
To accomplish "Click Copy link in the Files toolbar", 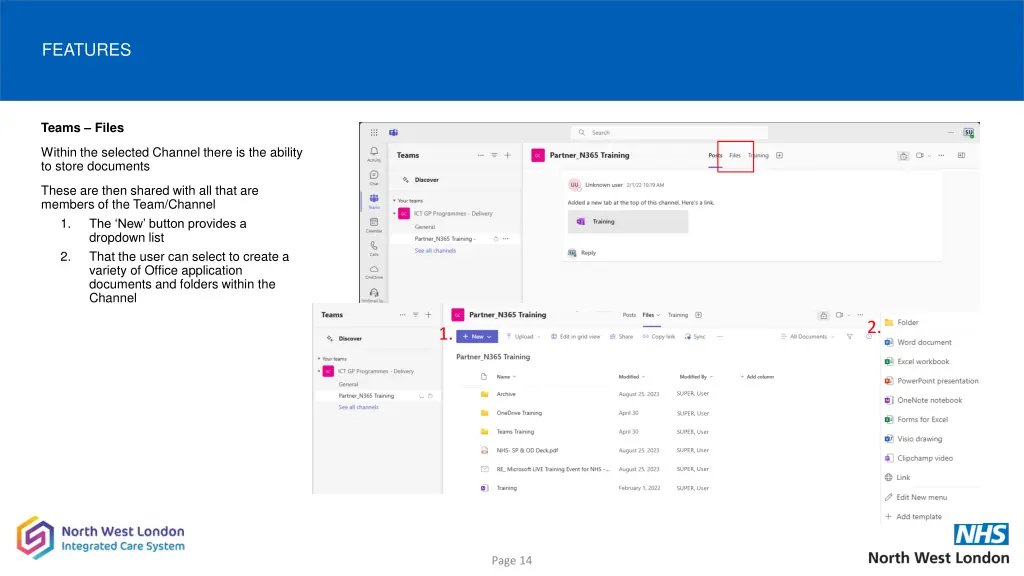I will 659,337.
